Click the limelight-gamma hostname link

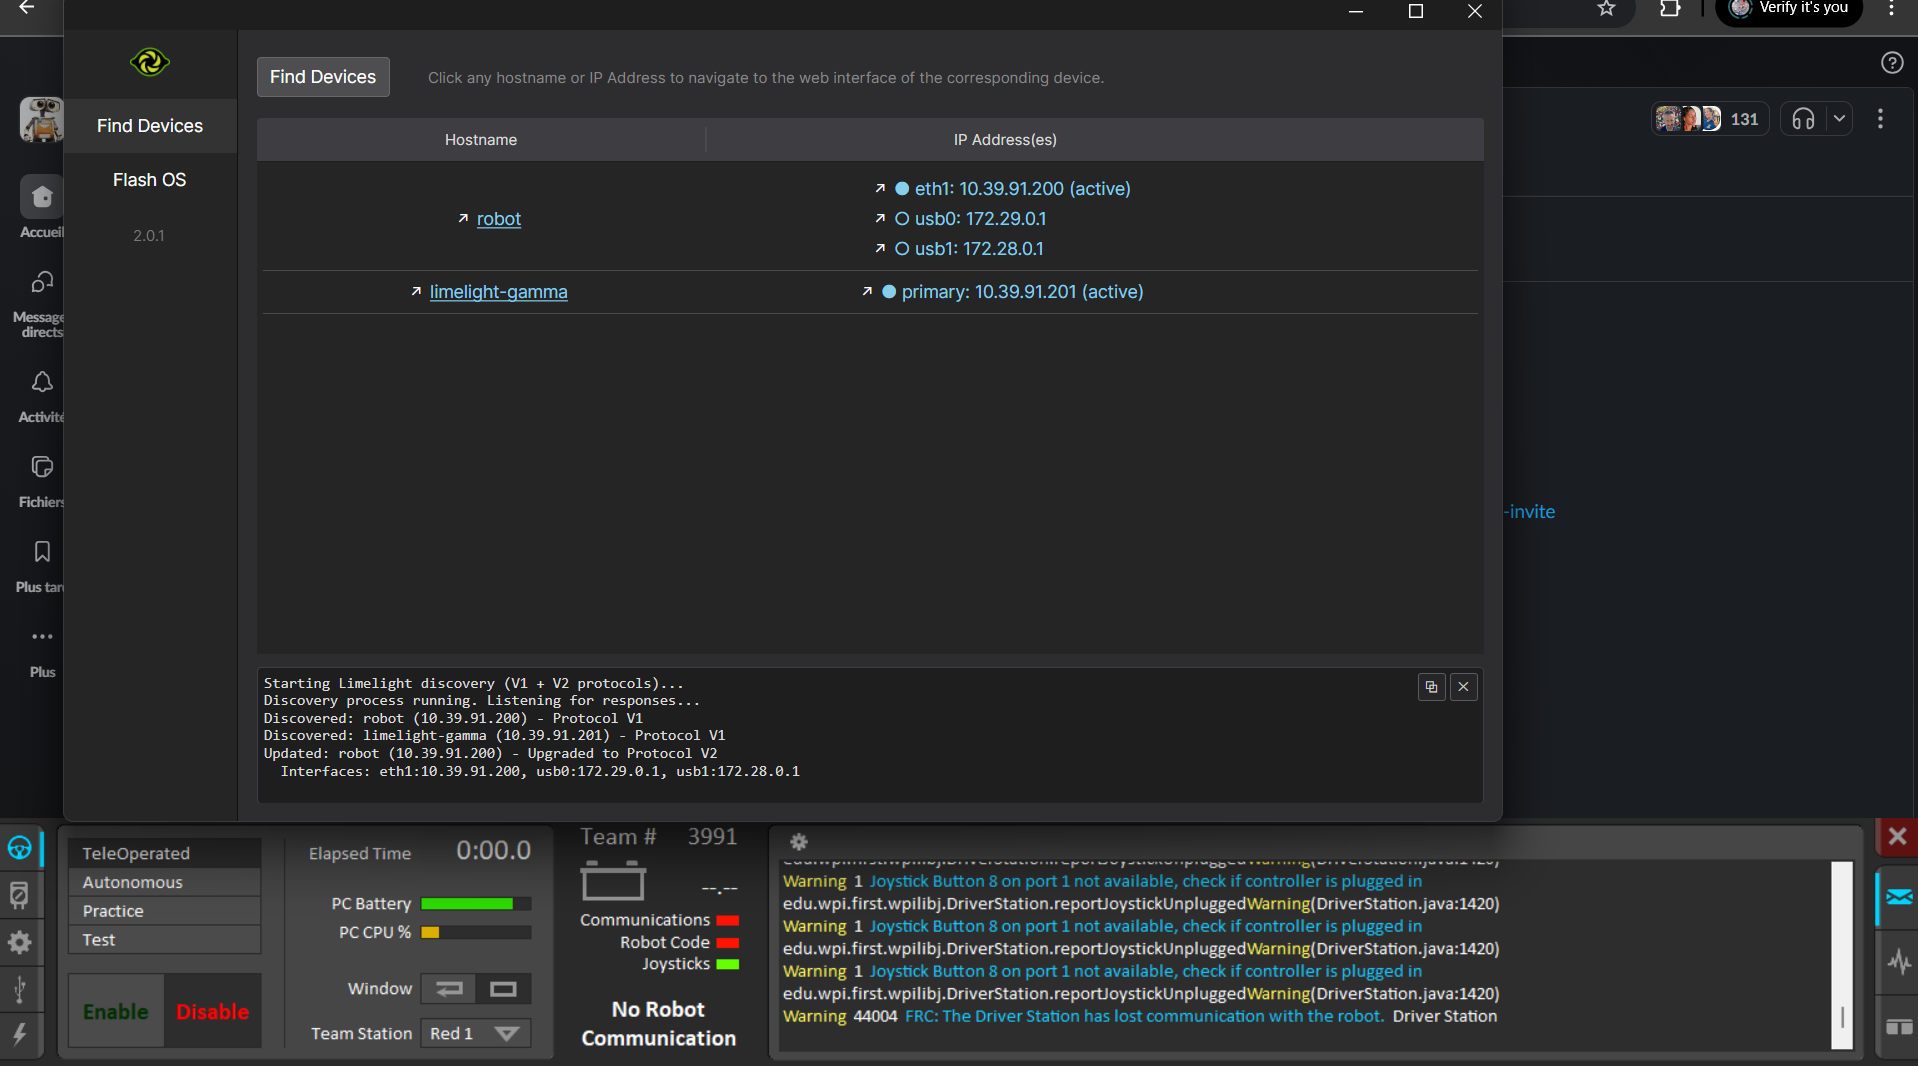[x=498, y=292]
